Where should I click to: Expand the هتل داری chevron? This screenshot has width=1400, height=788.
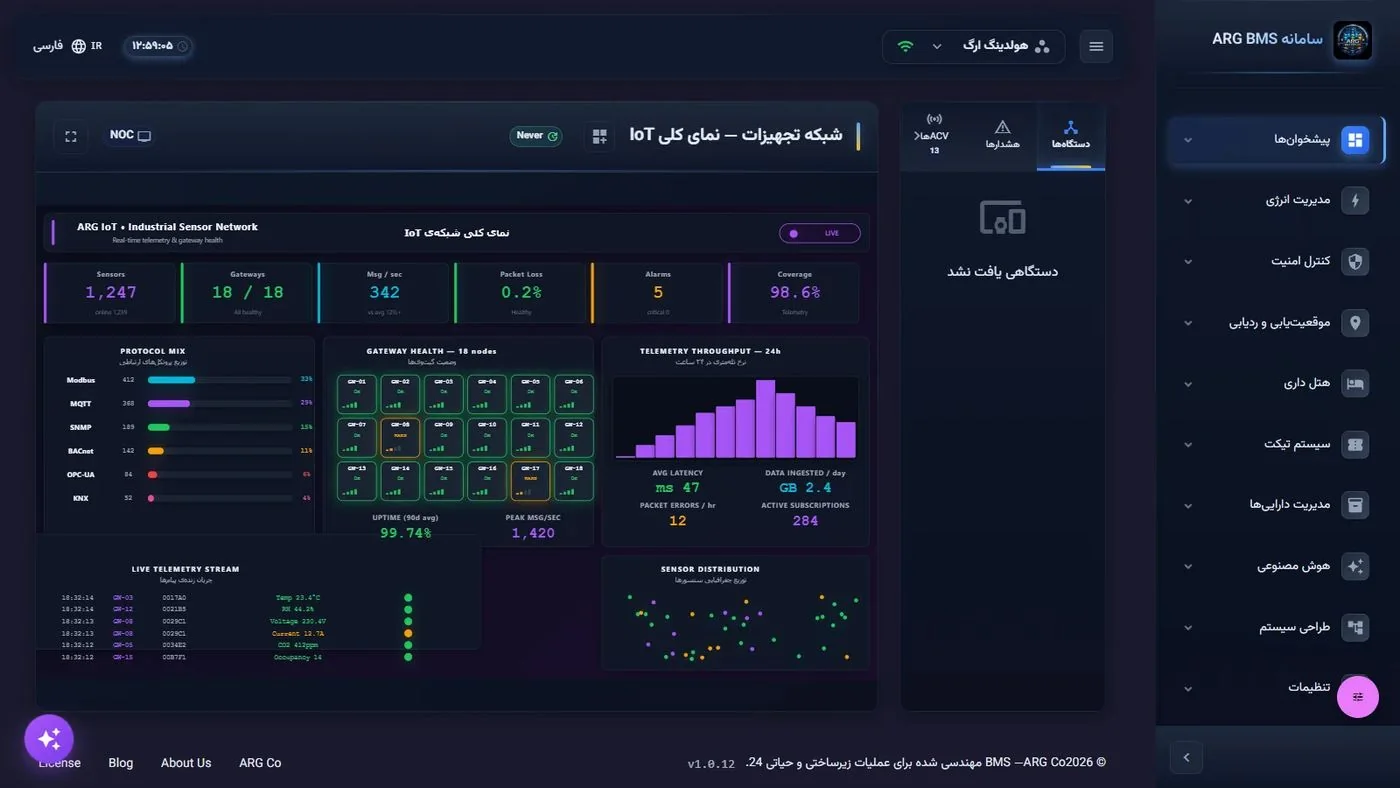click(1188, 384)
